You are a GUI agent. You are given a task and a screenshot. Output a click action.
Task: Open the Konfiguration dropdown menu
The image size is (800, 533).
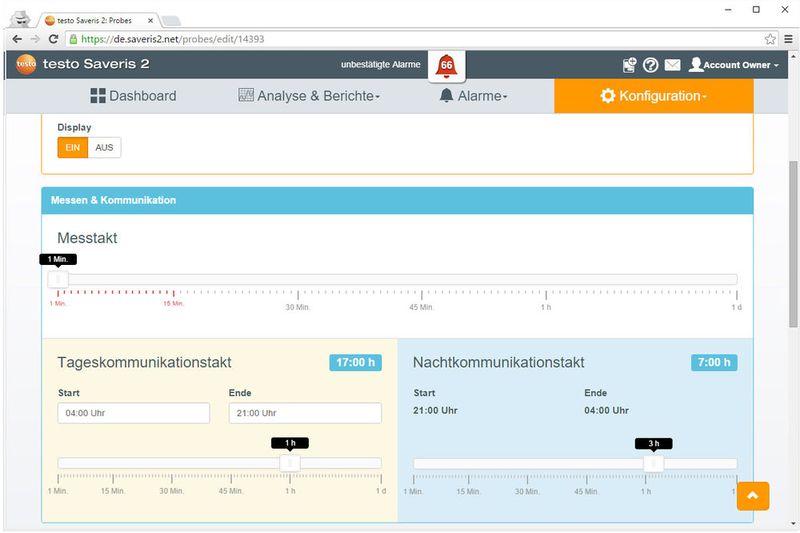[x=653, y=96]
